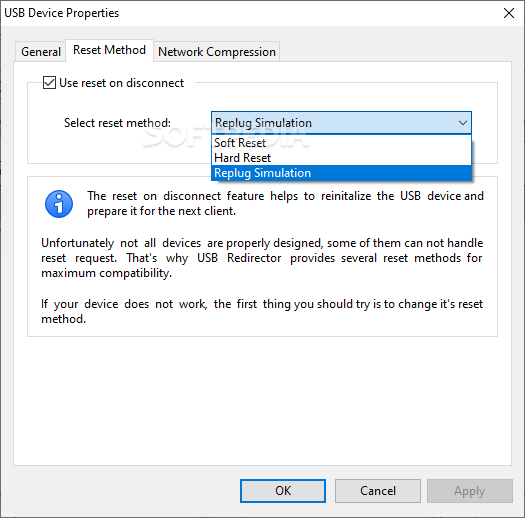Select the Reset Method tab

[109, 50]
